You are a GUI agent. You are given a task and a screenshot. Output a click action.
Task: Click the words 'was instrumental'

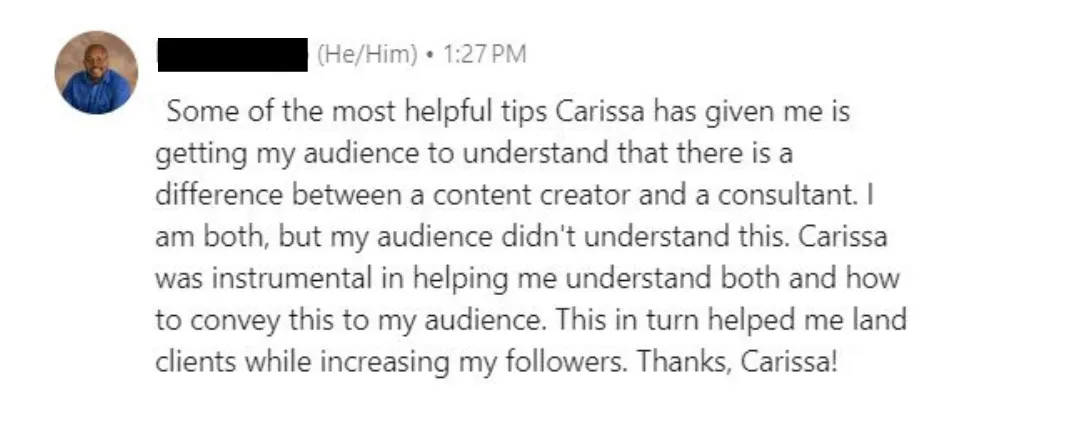(x=263, y=278)
